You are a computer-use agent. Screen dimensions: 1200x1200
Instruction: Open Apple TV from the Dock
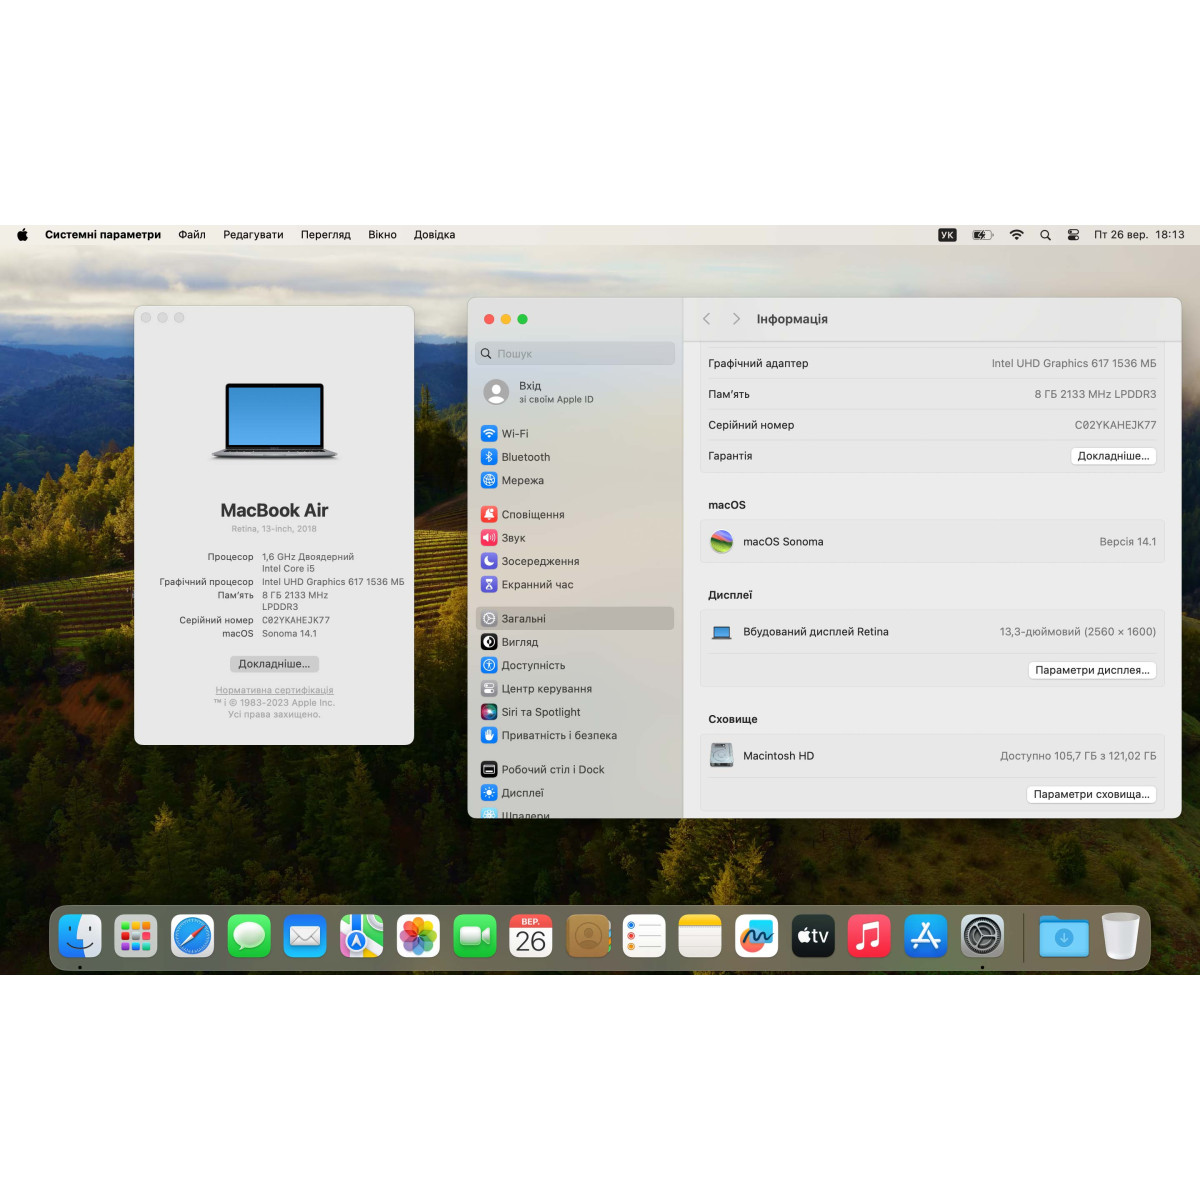pyautogui.click(x=813, y=936)
